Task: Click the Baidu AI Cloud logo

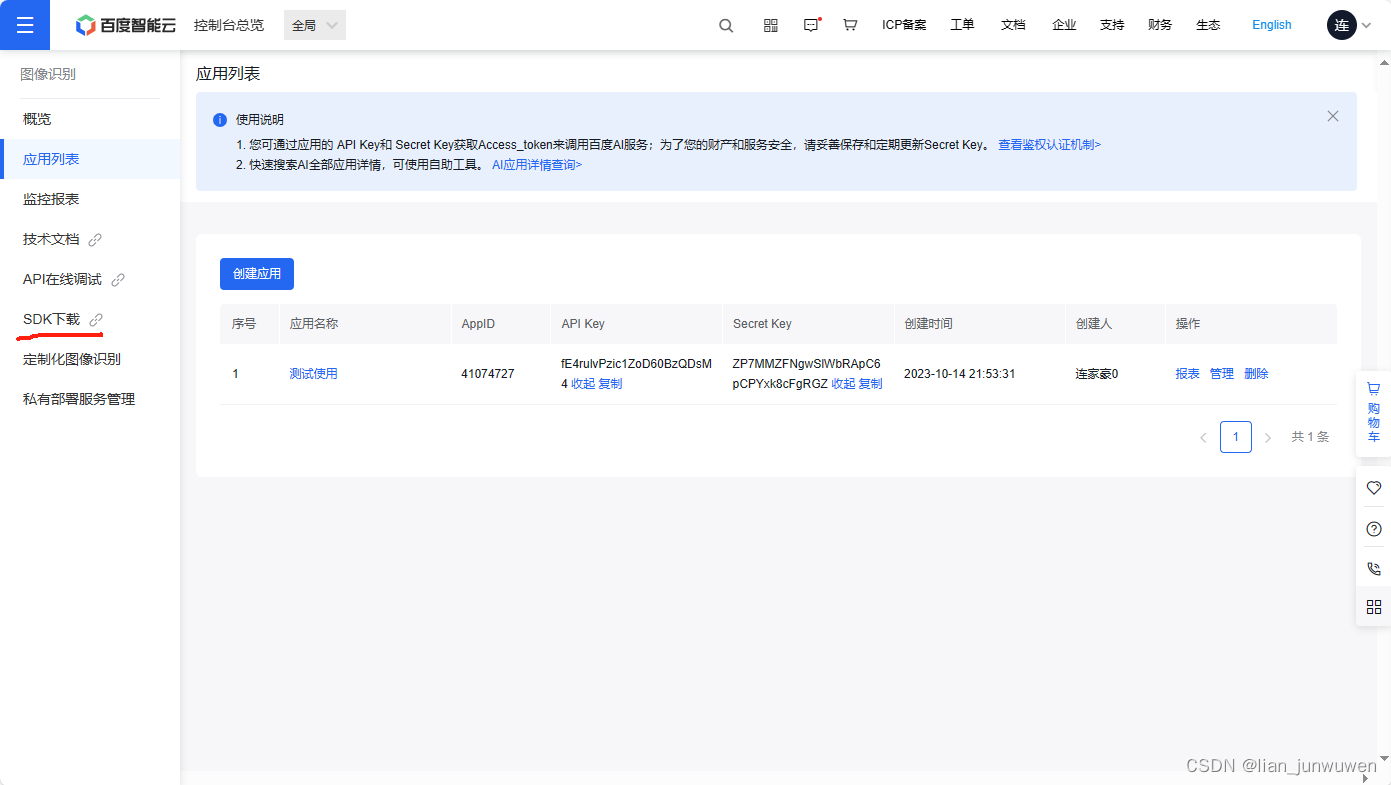Action: (126, 25)
